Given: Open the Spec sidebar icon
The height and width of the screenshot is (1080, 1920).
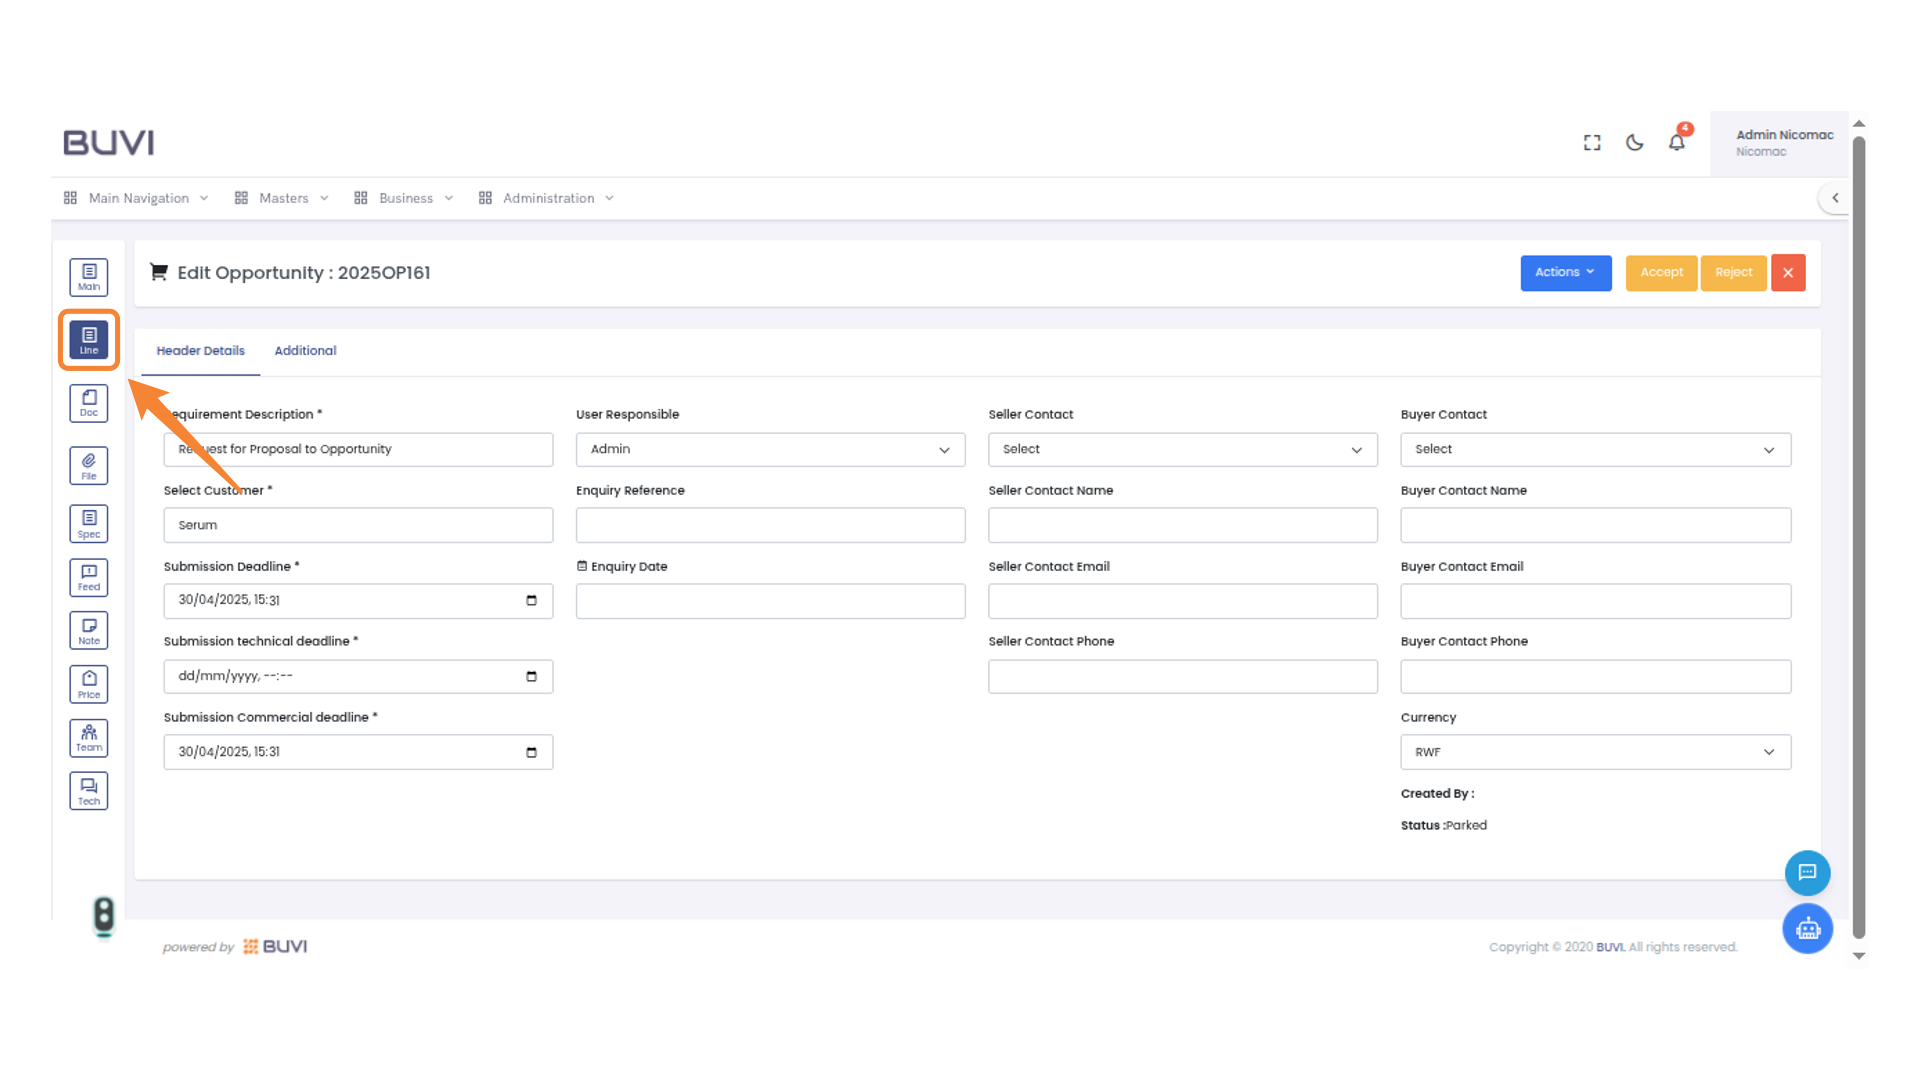Looking at the screenshot, I should tap(89, 523).
